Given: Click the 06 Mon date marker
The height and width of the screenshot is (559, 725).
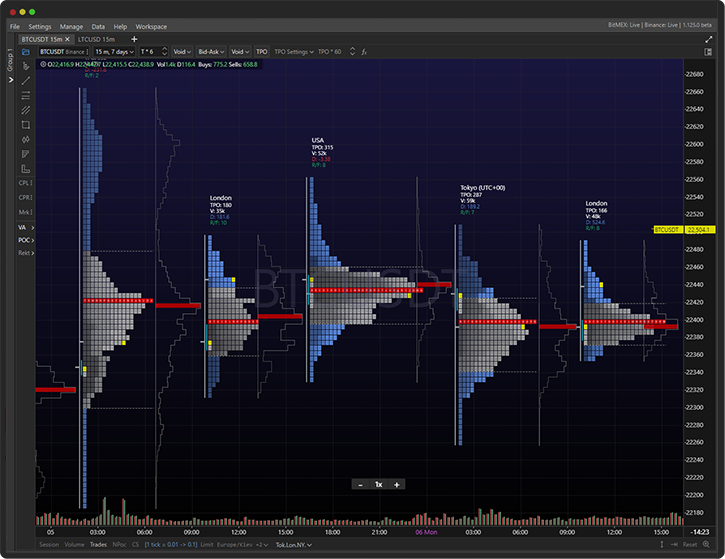Looking at the screenshot, I should pyautogui.click(x=426, y=532).
